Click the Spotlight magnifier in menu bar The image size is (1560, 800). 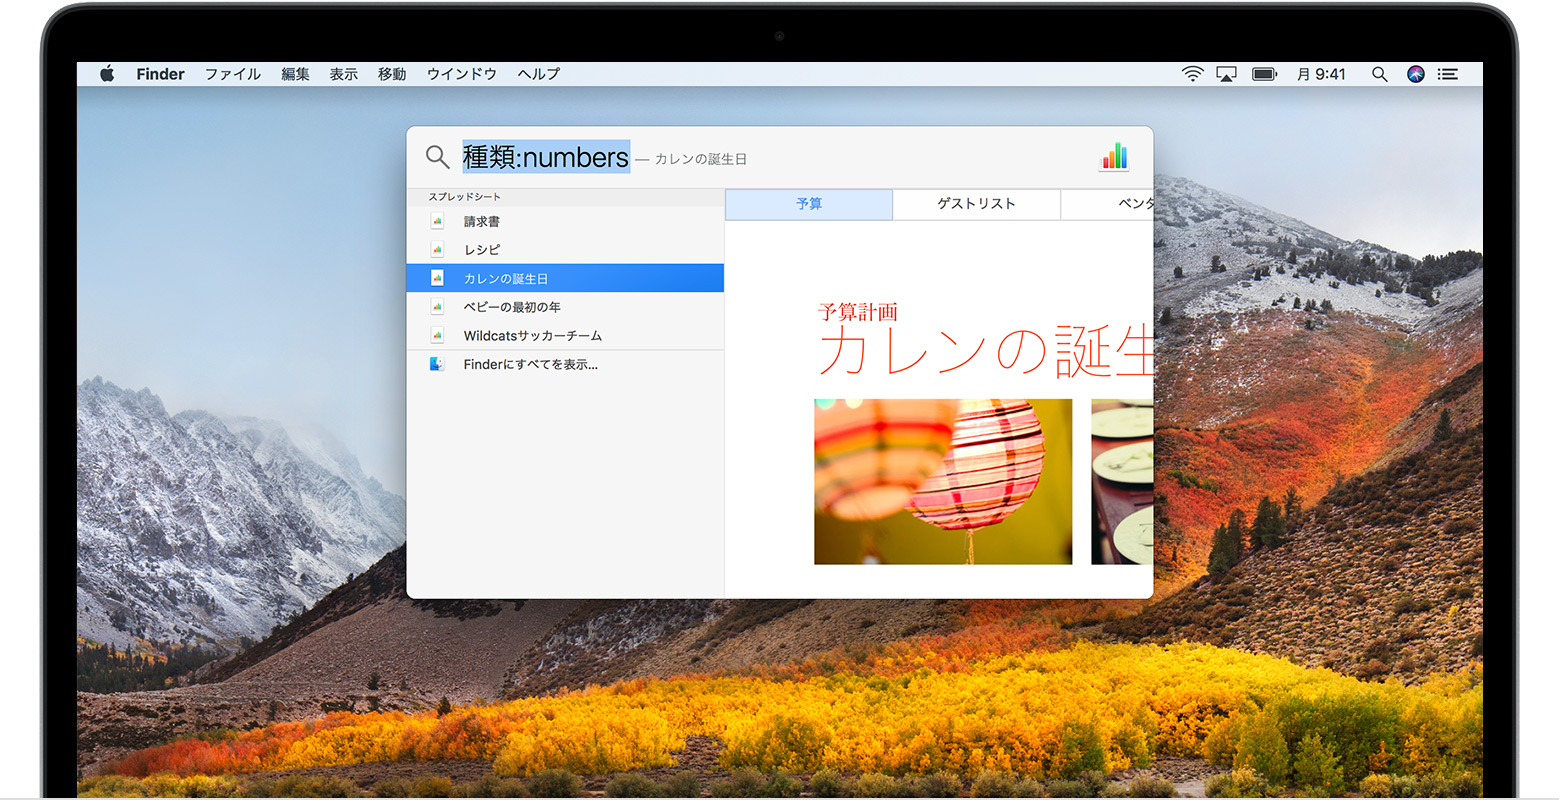click(1379, 74)
